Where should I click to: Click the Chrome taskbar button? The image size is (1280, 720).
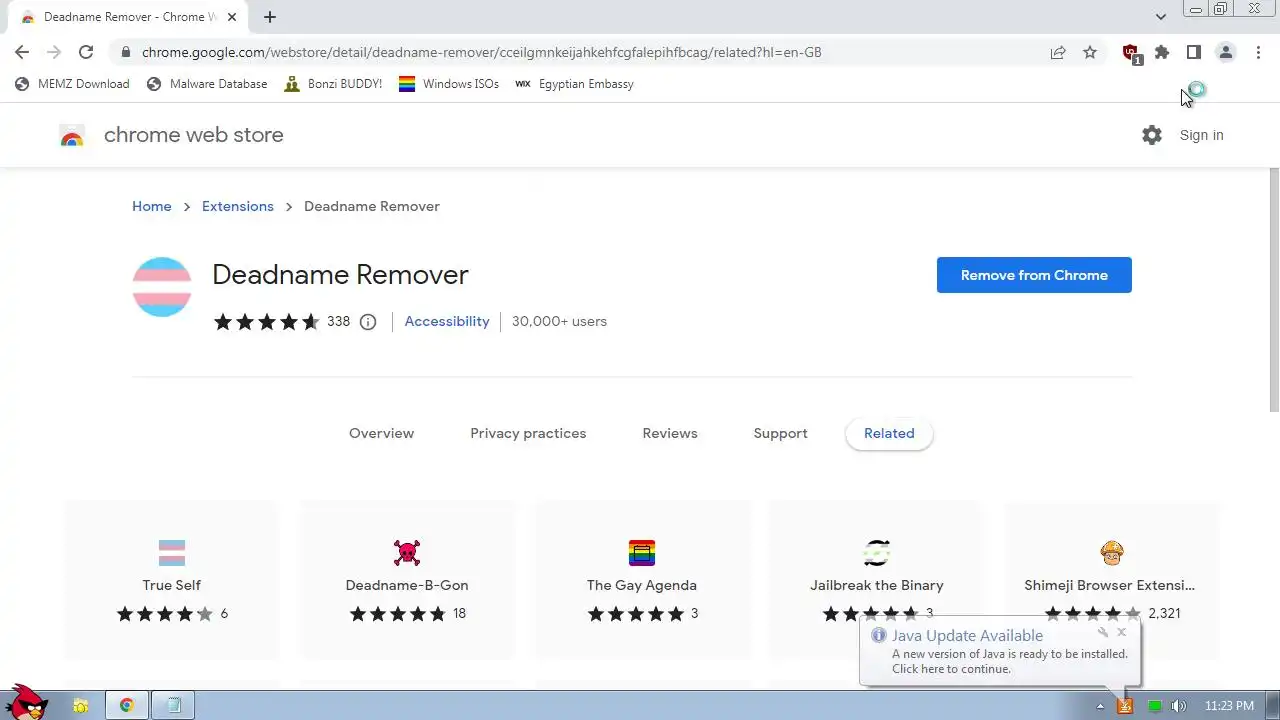(127, 706)
